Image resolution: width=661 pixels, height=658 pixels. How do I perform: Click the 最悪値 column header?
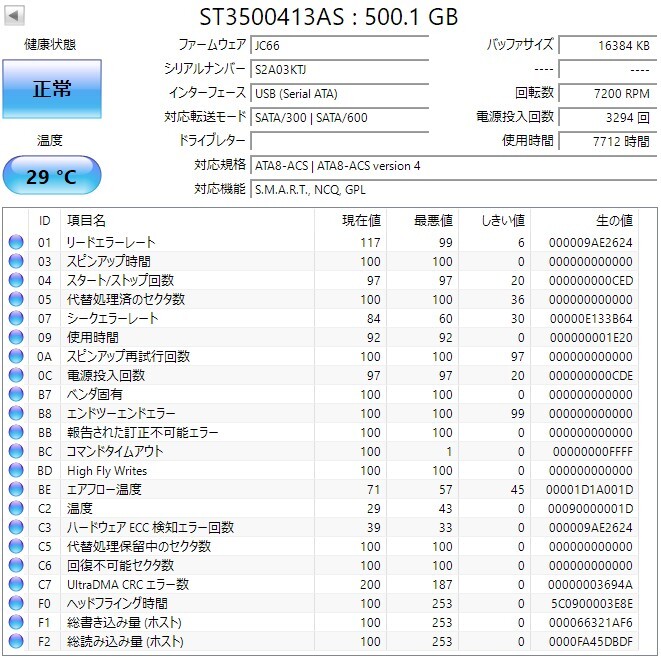point(422,220)
